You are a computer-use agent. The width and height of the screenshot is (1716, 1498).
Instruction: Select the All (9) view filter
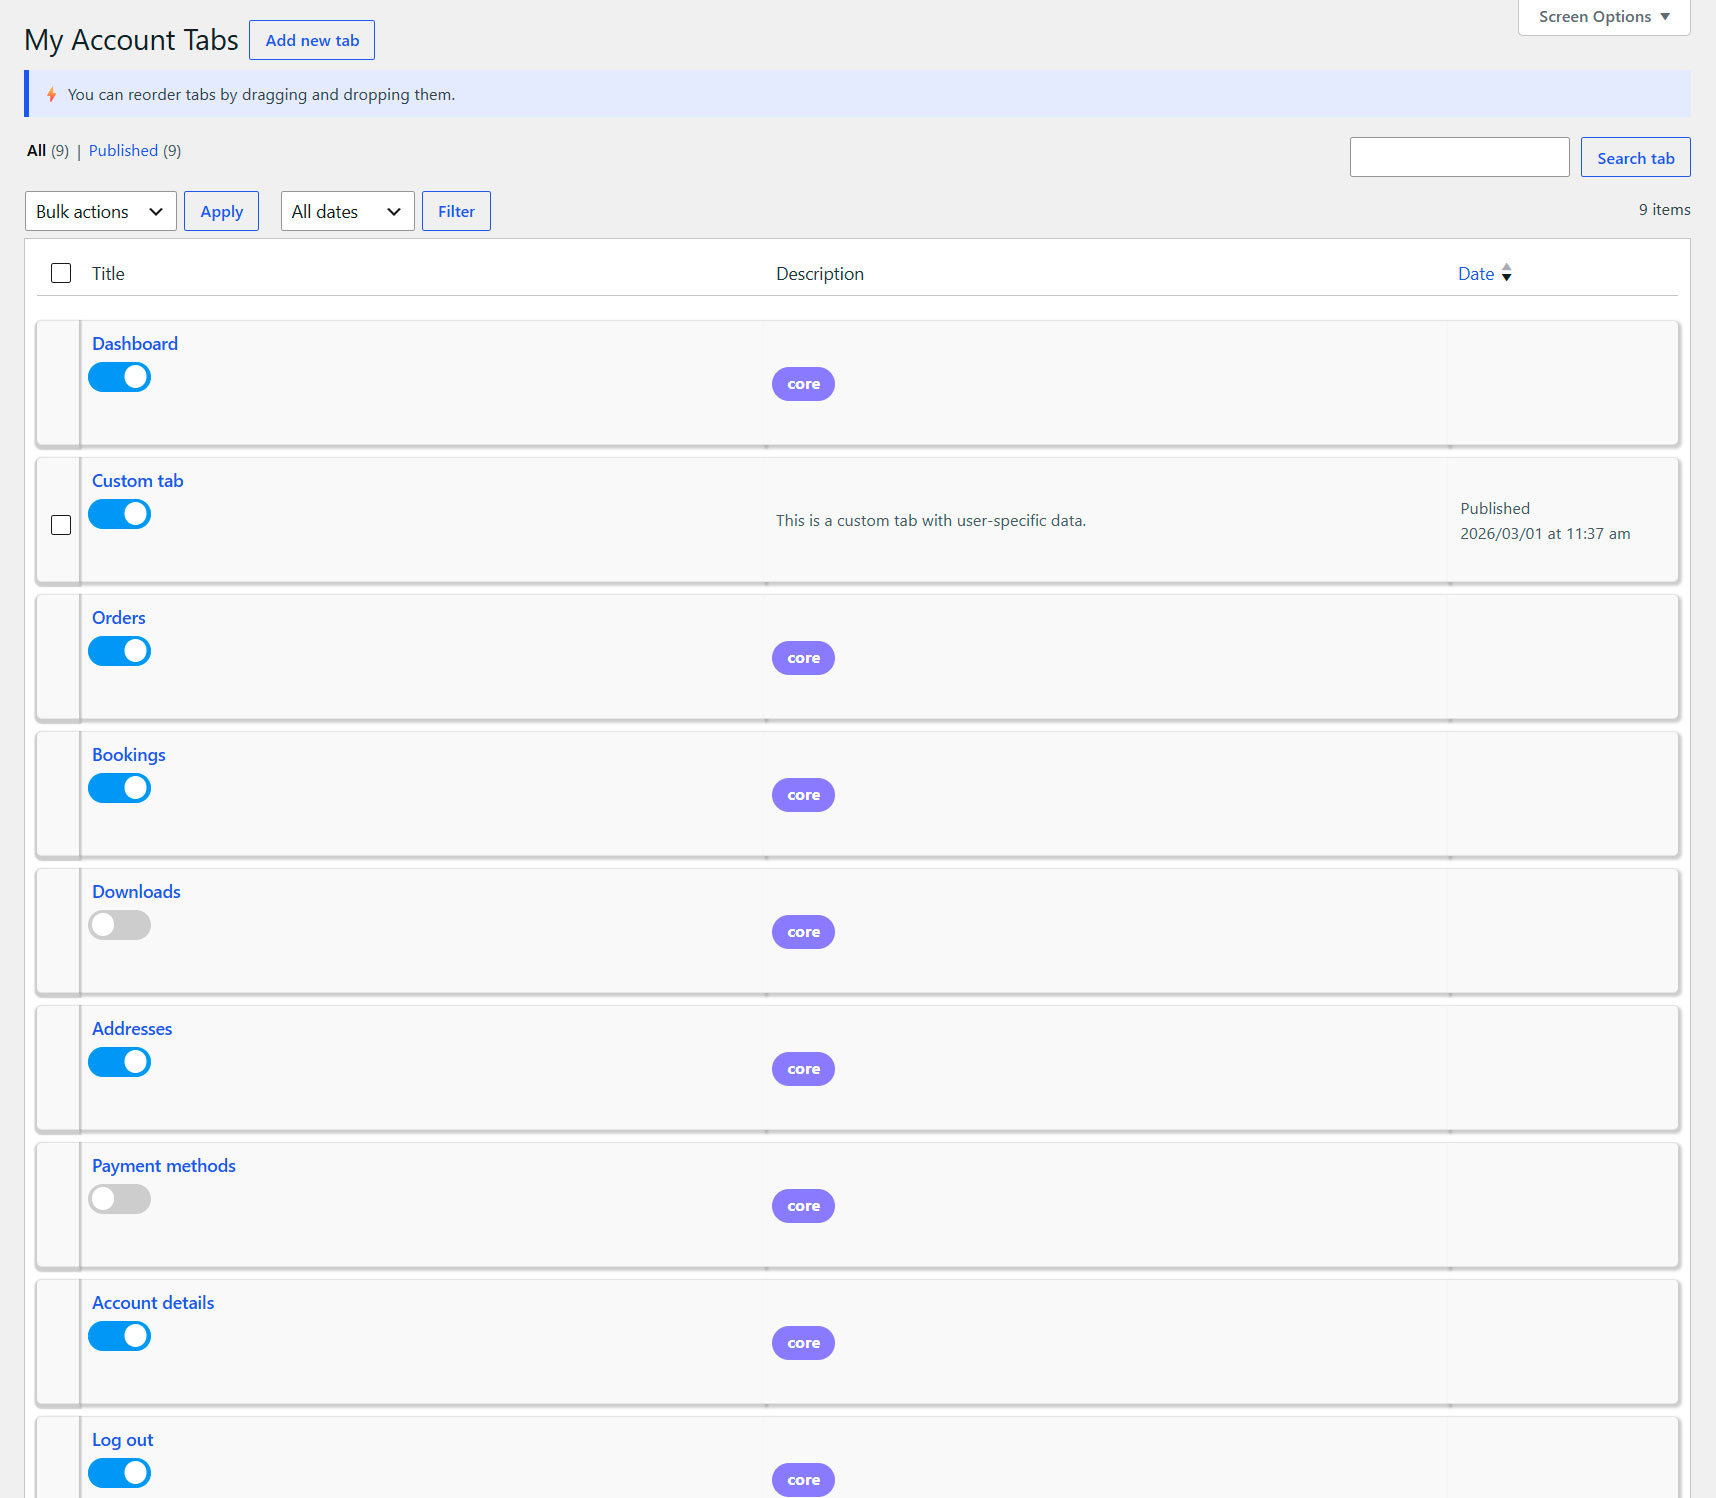37,151
